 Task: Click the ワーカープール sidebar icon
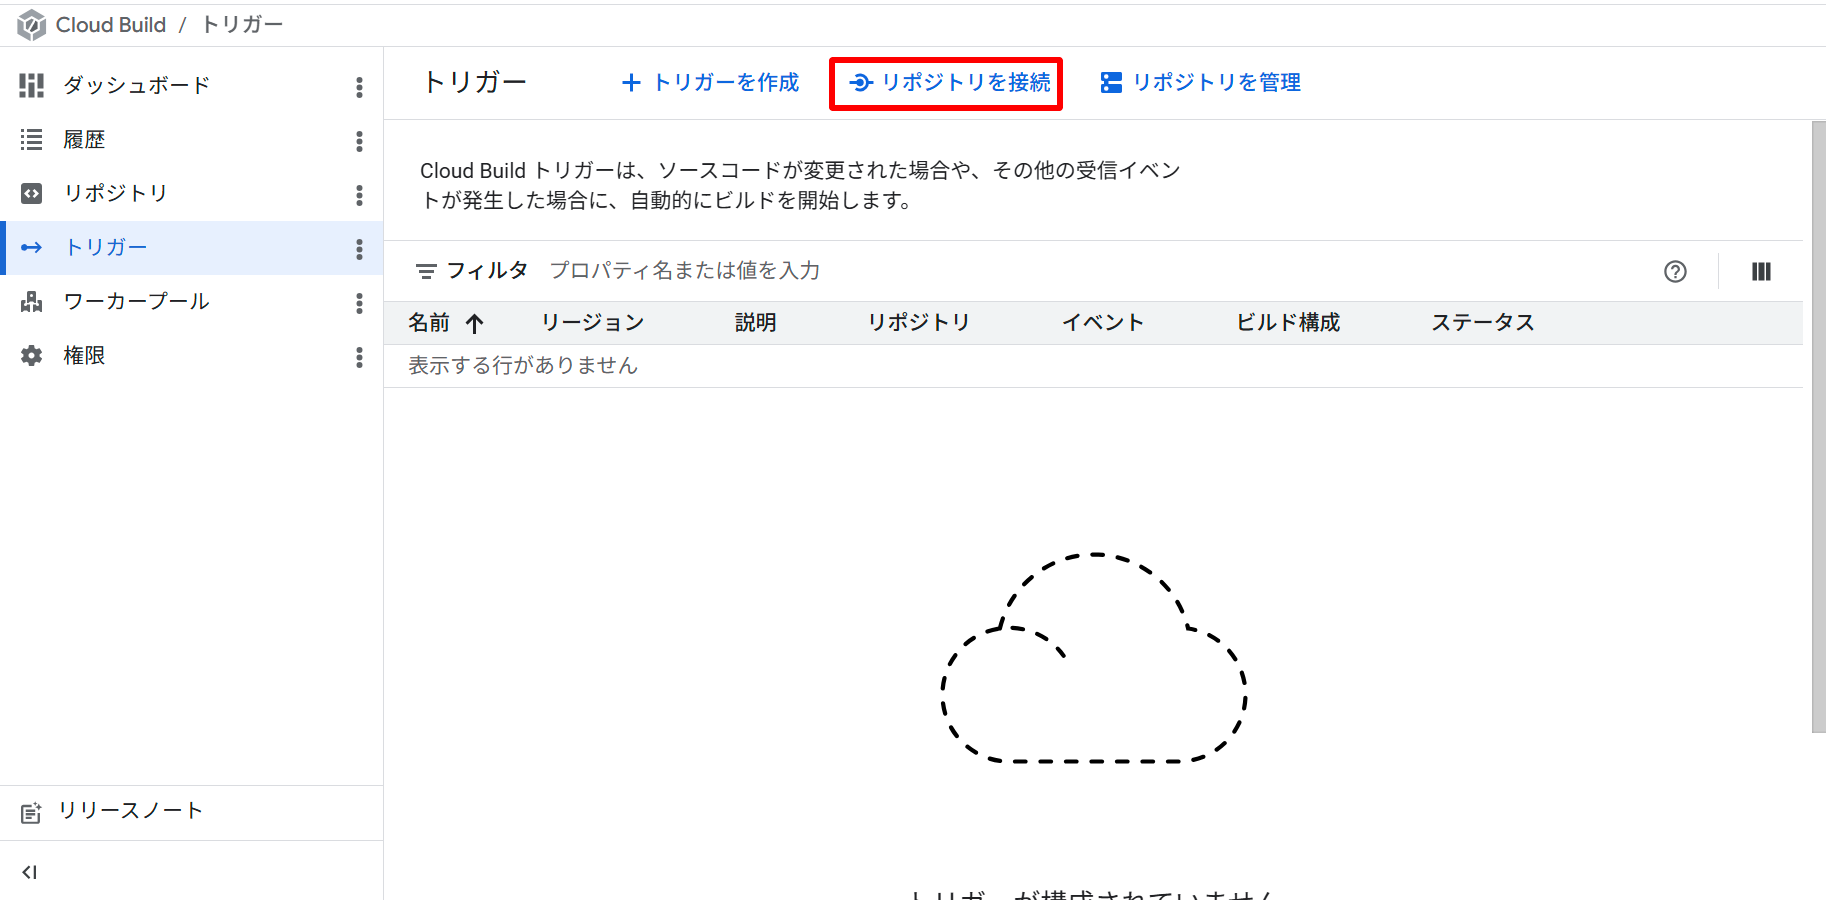pos(32,301)
